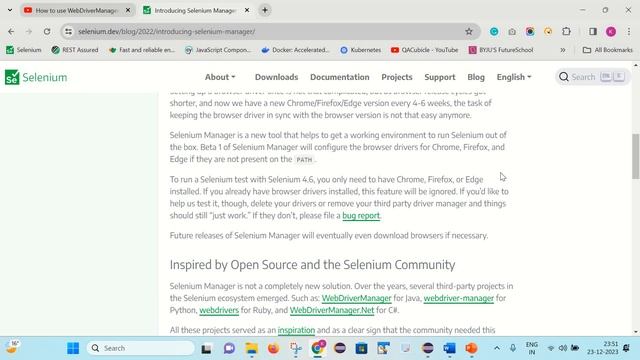The height and width of the screenshot is (360, 640).
Task: Click the page vertical scrollbar thumb
Action: 636,156
